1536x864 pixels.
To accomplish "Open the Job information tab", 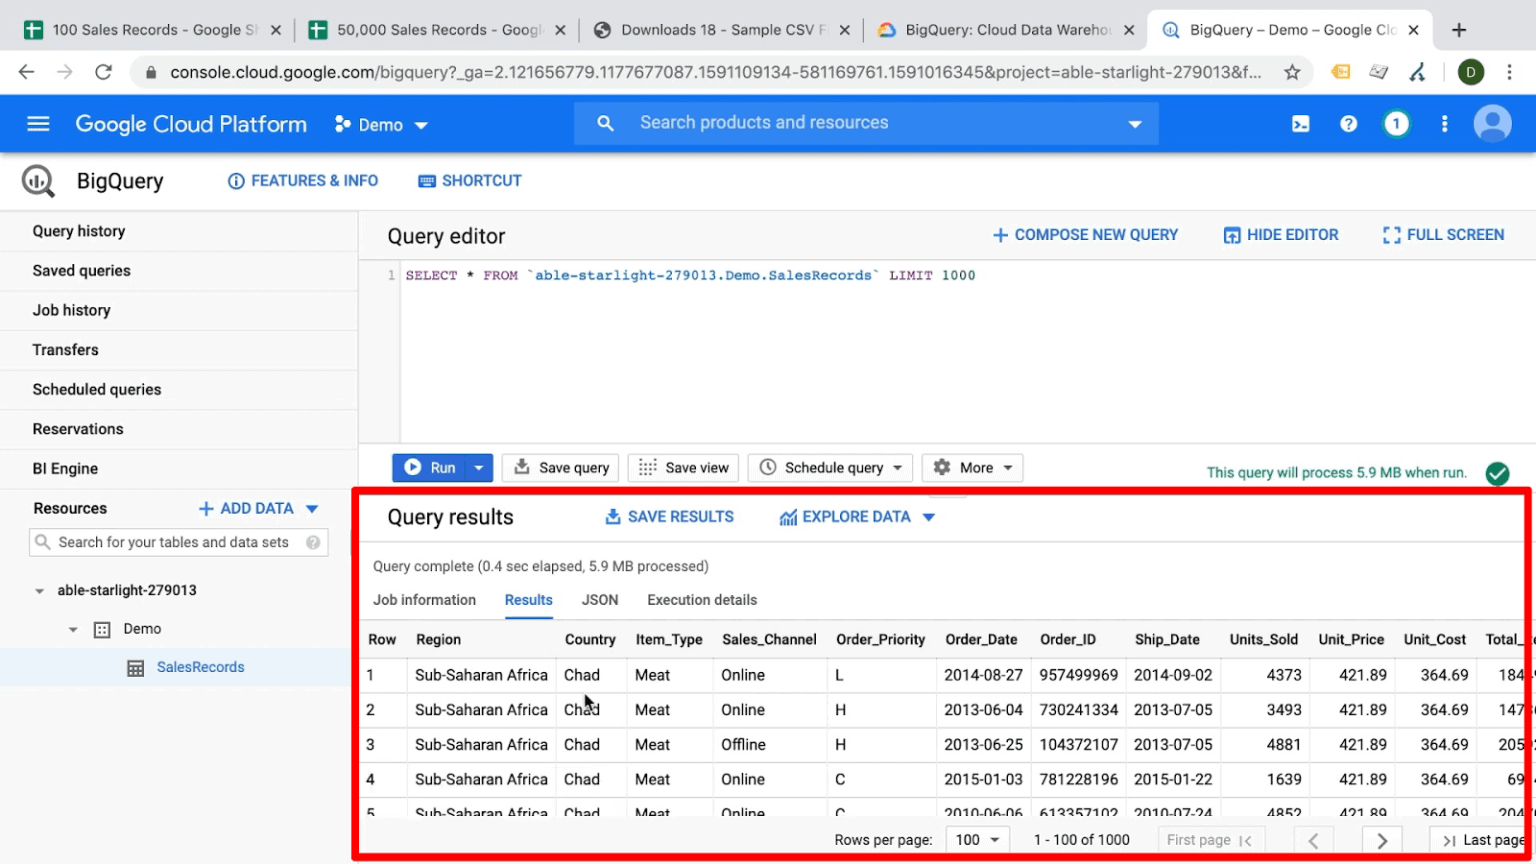I will (x=424, y=600).
